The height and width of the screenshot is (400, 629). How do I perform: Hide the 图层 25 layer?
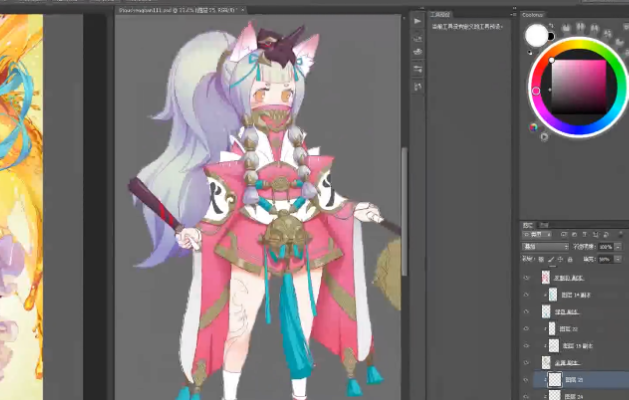[x=526, y=380]
